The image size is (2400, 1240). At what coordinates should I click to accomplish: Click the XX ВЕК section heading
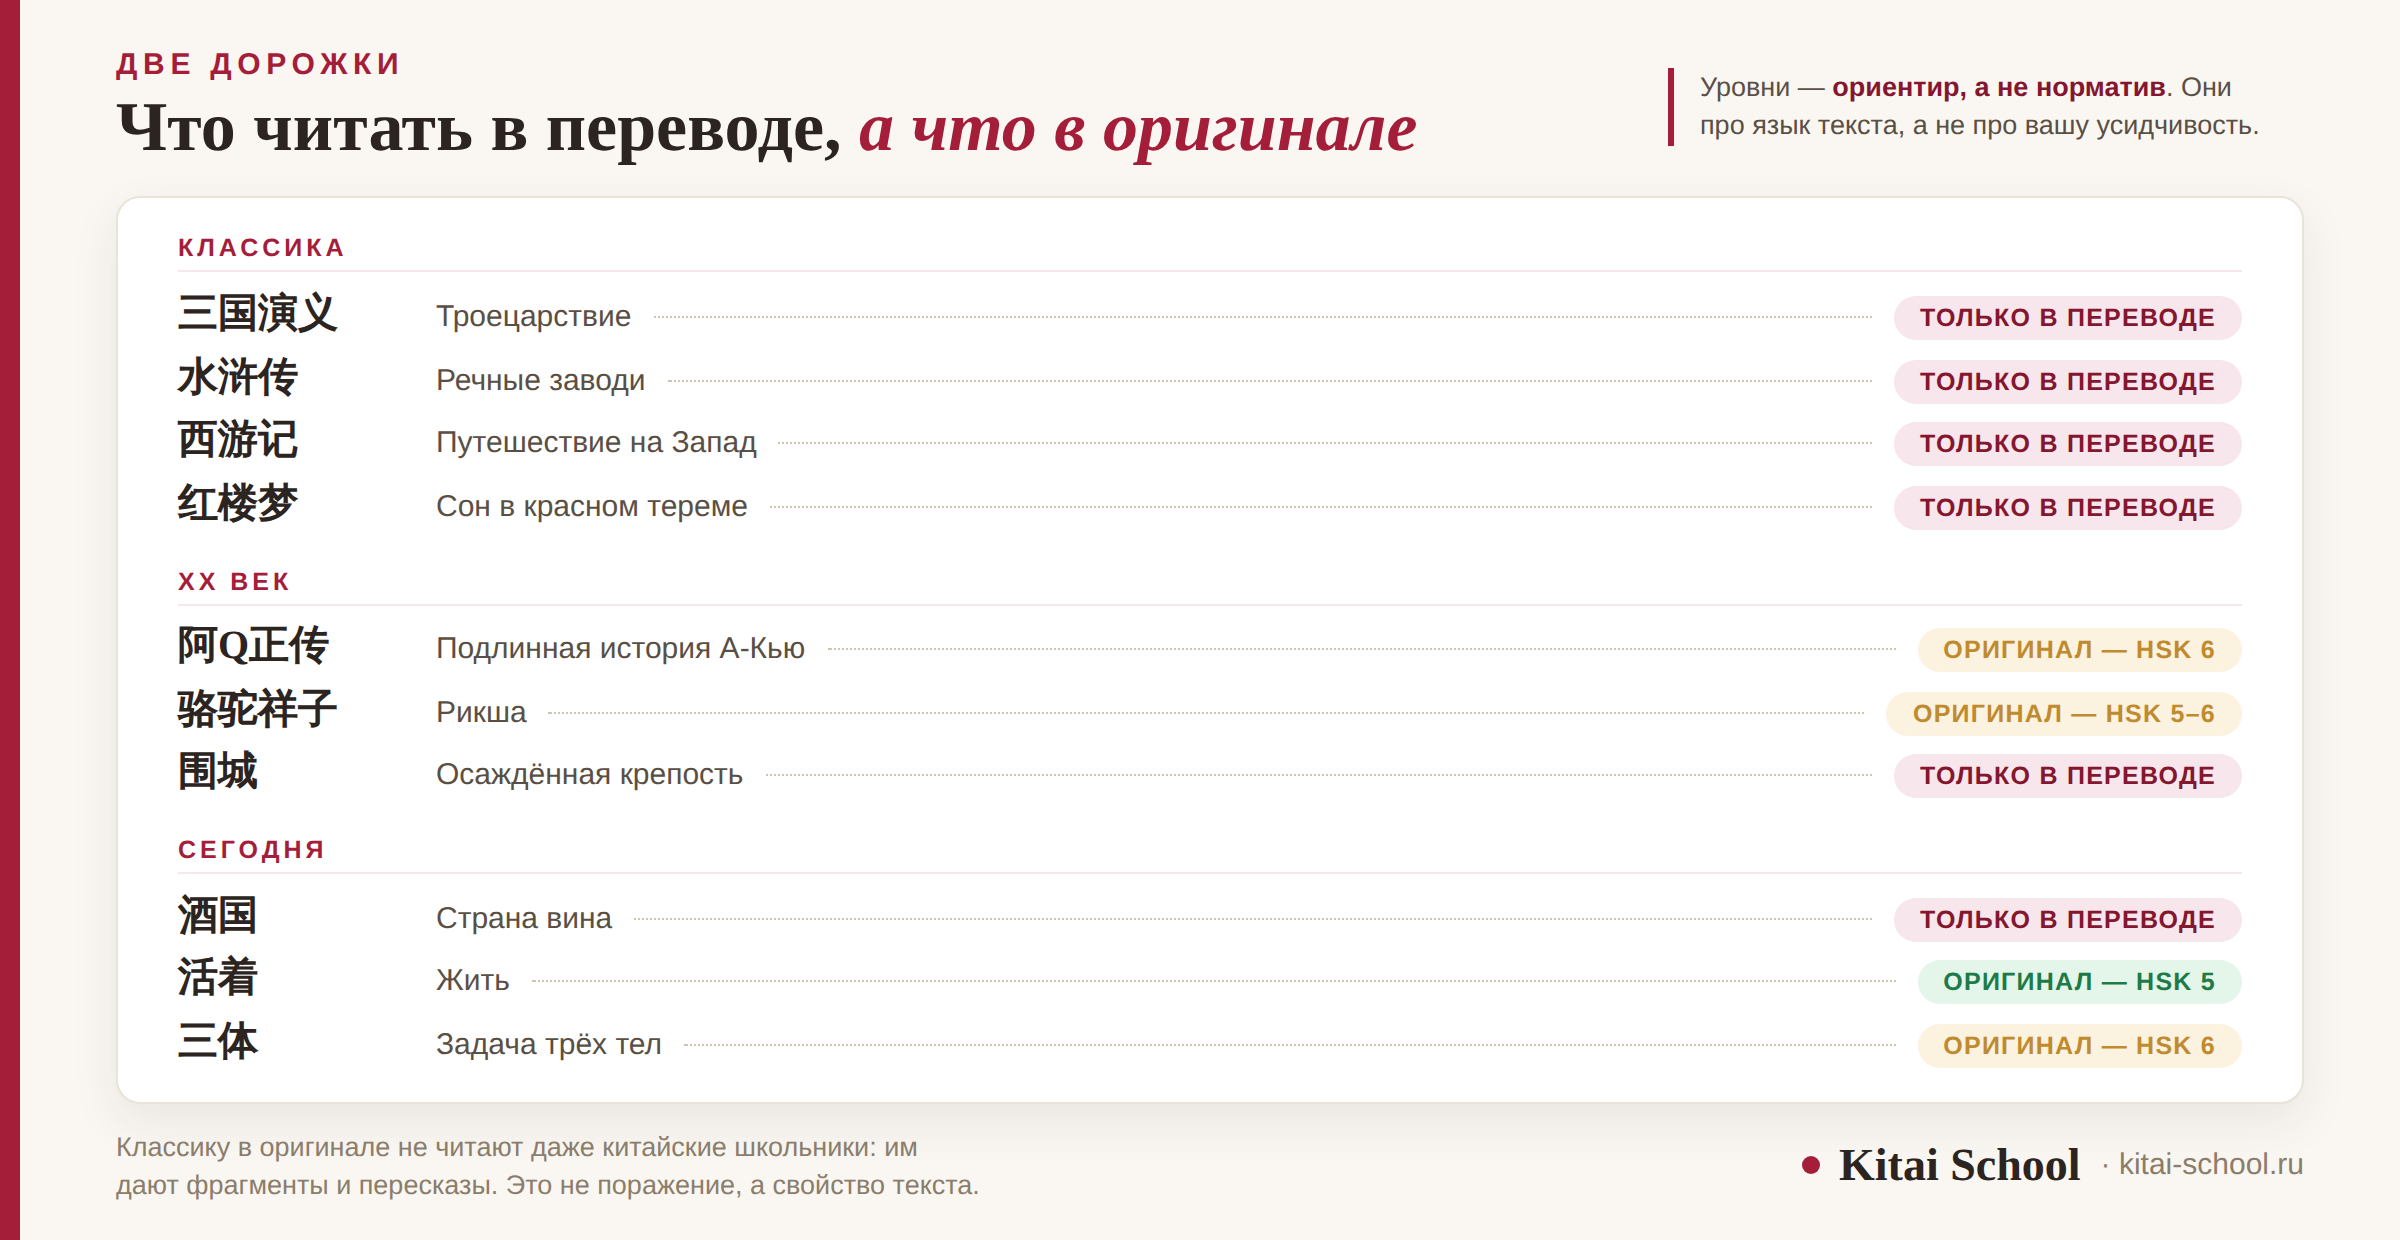(234, 582)
